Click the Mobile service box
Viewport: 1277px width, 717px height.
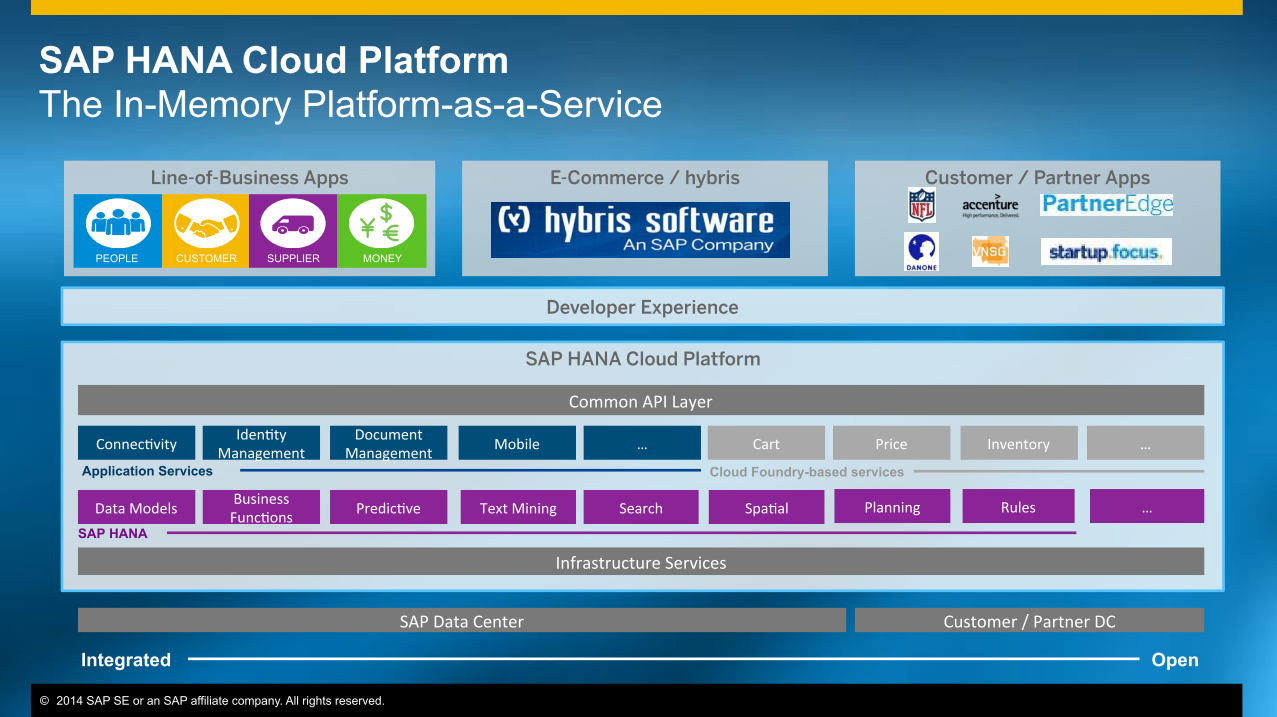pyautogui.click(x=517, y=443)
